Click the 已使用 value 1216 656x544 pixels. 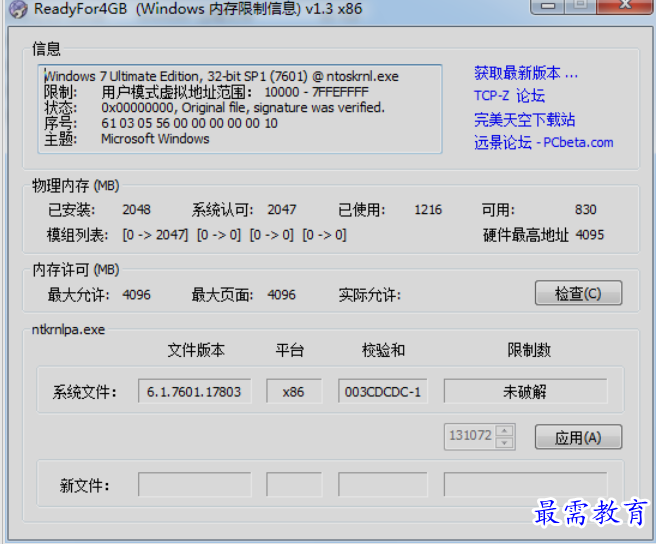pos(428,210)
